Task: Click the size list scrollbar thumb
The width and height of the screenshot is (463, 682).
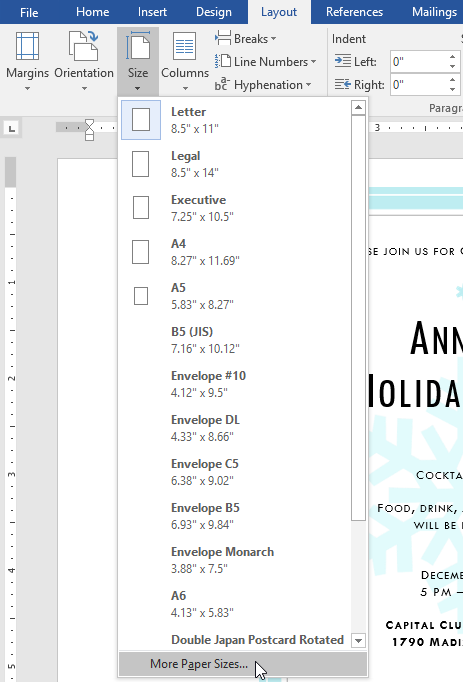Action: coord(358,318)
